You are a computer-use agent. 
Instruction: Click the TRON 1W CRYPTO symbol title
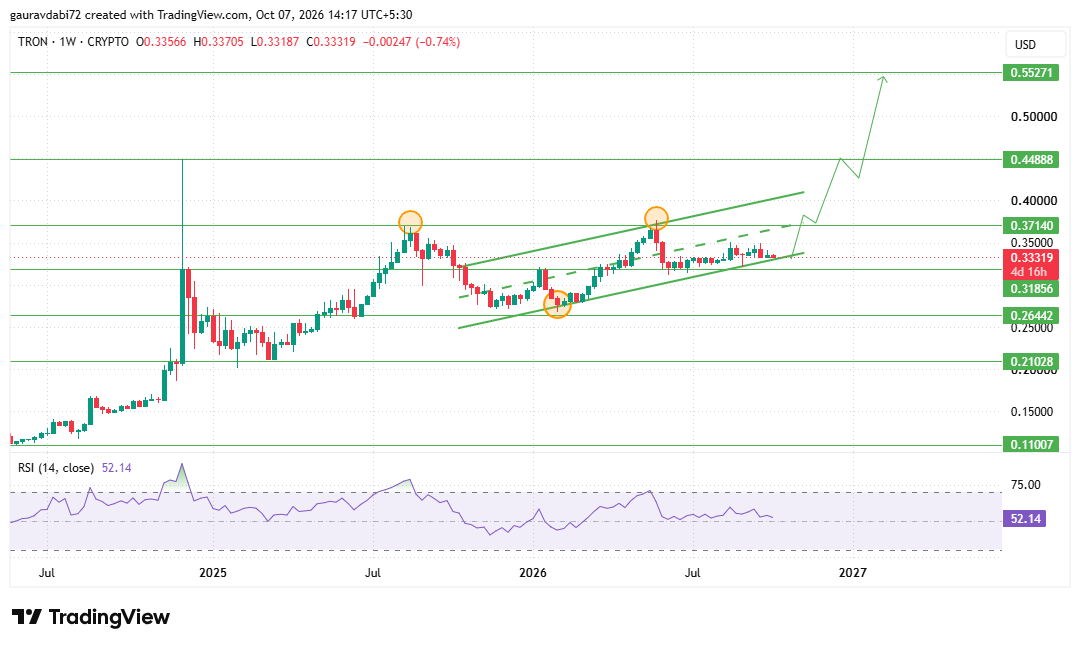coord(73,42)
